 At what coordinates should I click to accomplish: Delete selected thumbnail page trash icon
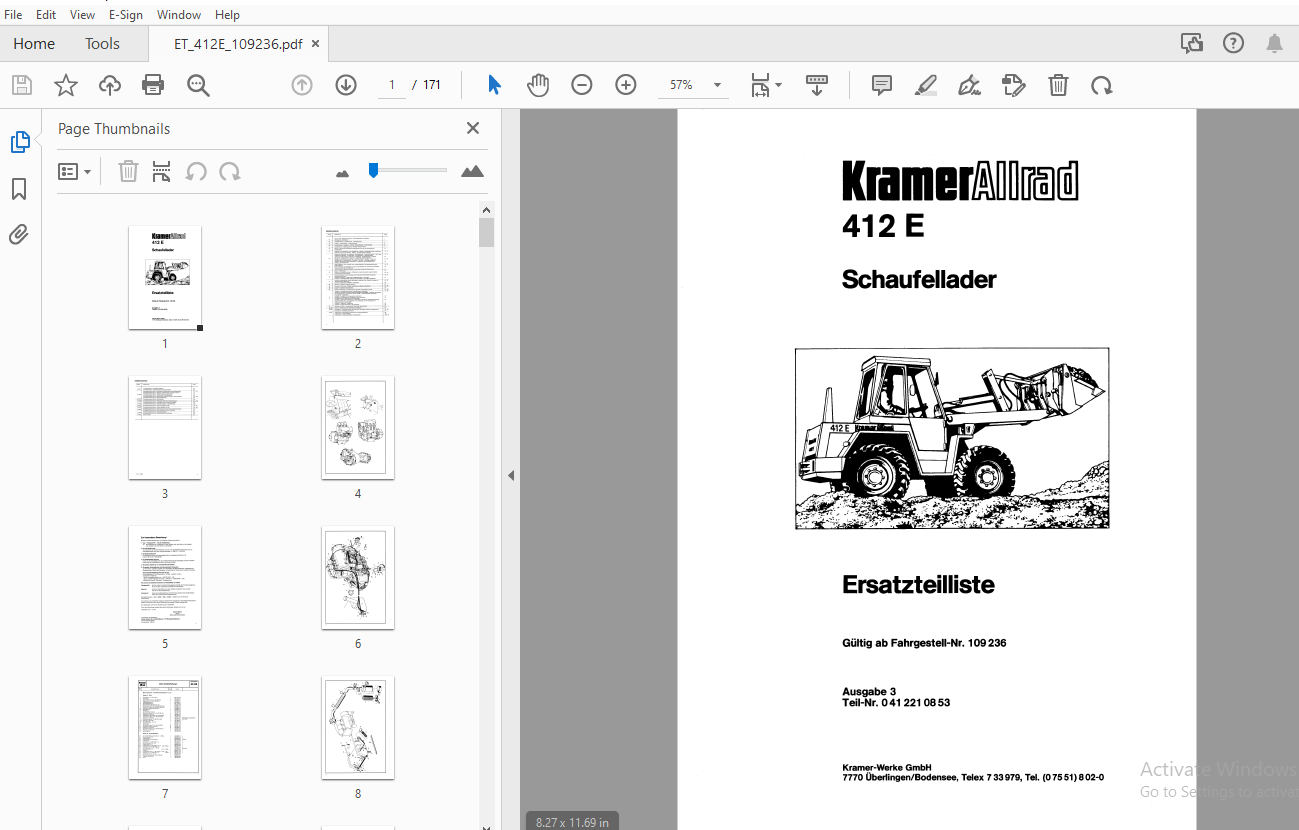pos(128,171)
